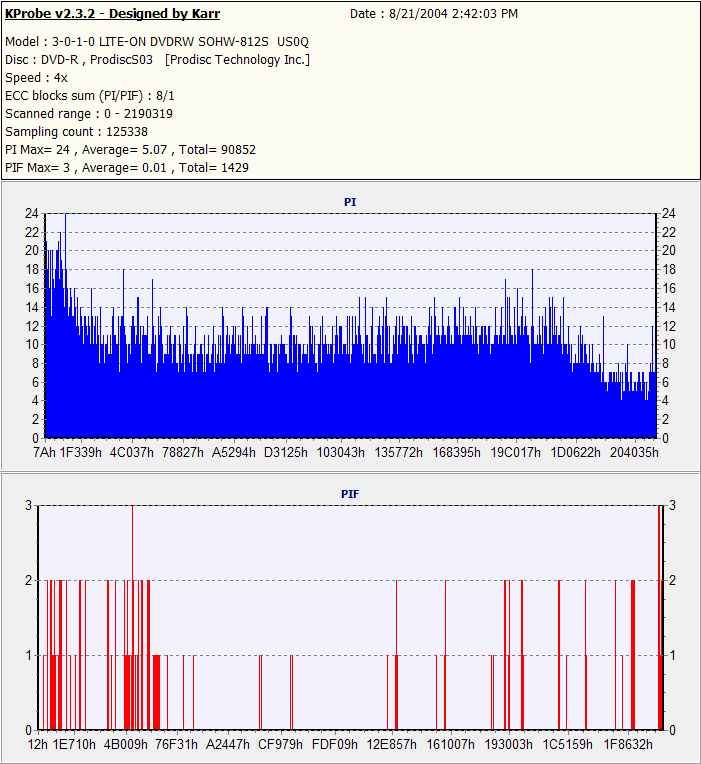
Task: Click the 161007h label on PIF axis
Action: coord(451,745)
